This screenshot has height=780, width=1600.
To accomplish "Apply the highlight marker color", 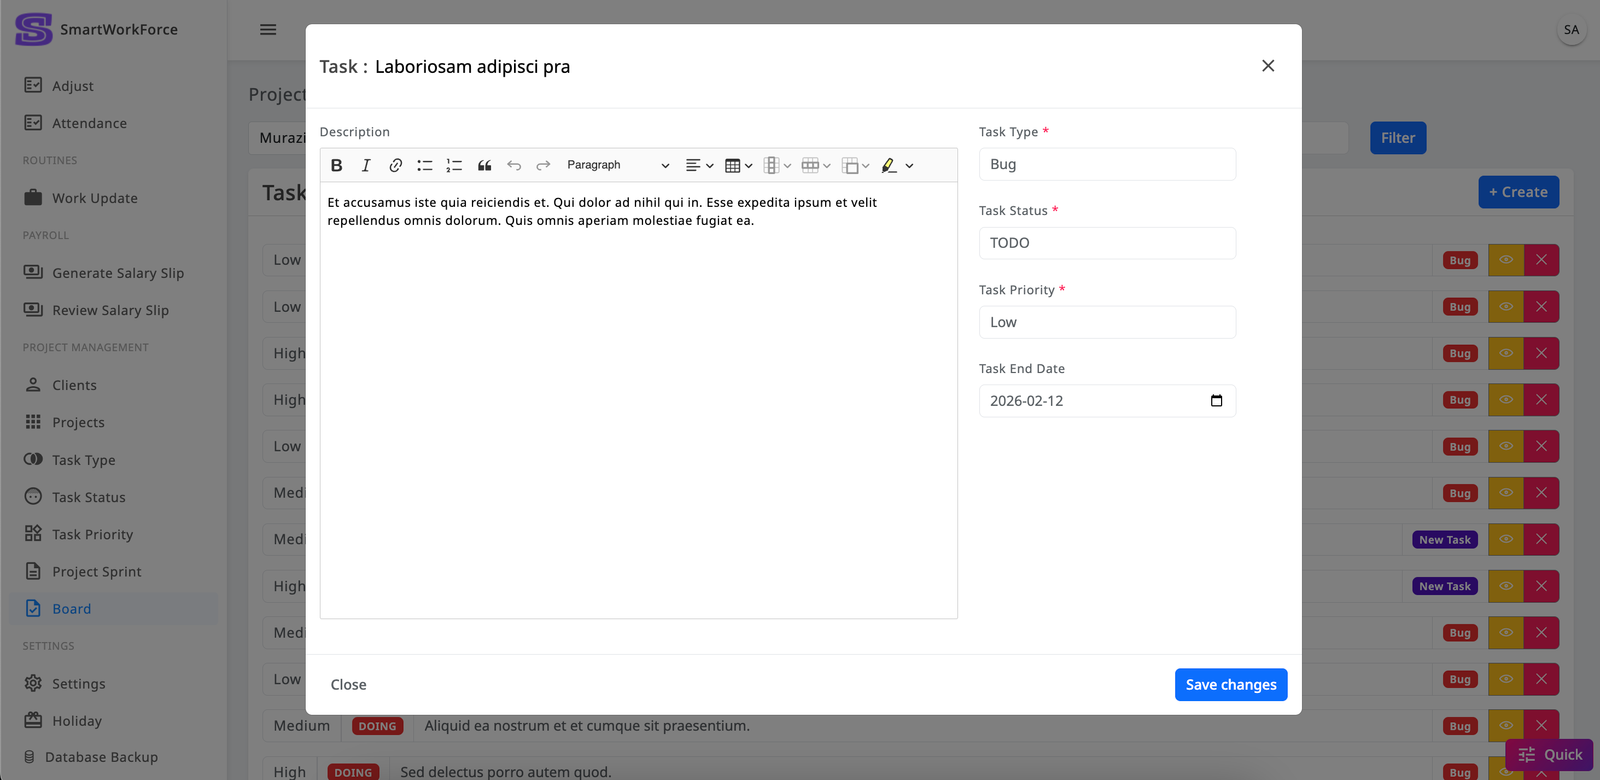I will point(889,166).
